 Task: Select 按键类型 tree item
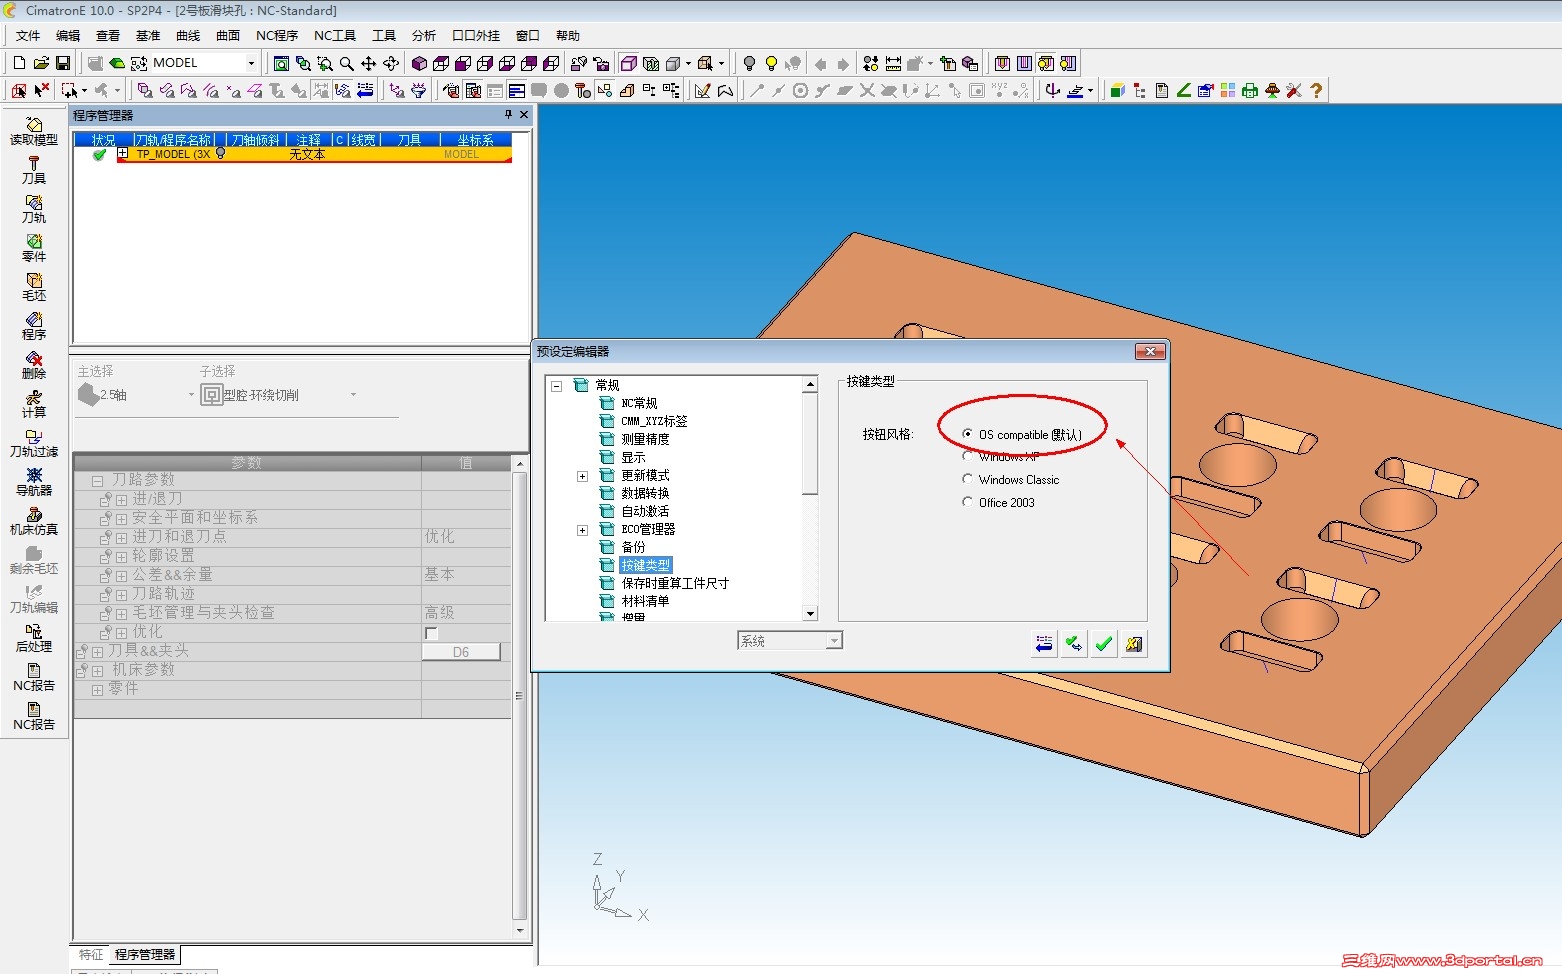tap(646, 566)
